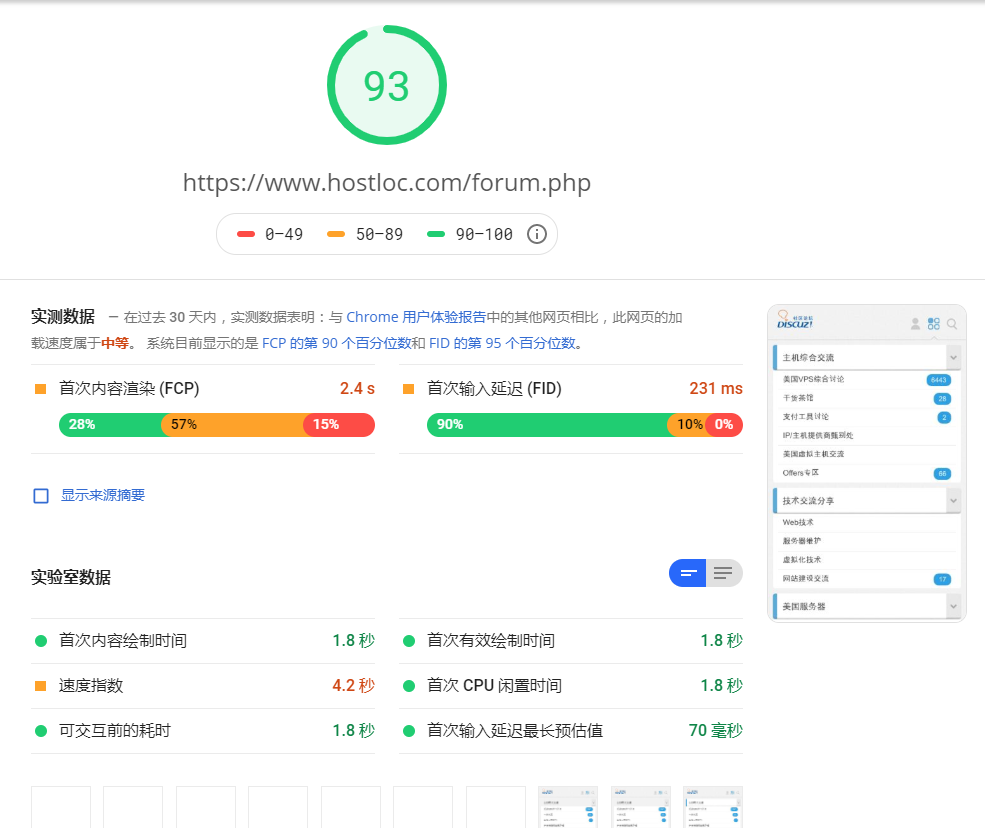Click the badge beside 支付工具讨论
This screenshot has width=985, height=828.
(944, 417)
